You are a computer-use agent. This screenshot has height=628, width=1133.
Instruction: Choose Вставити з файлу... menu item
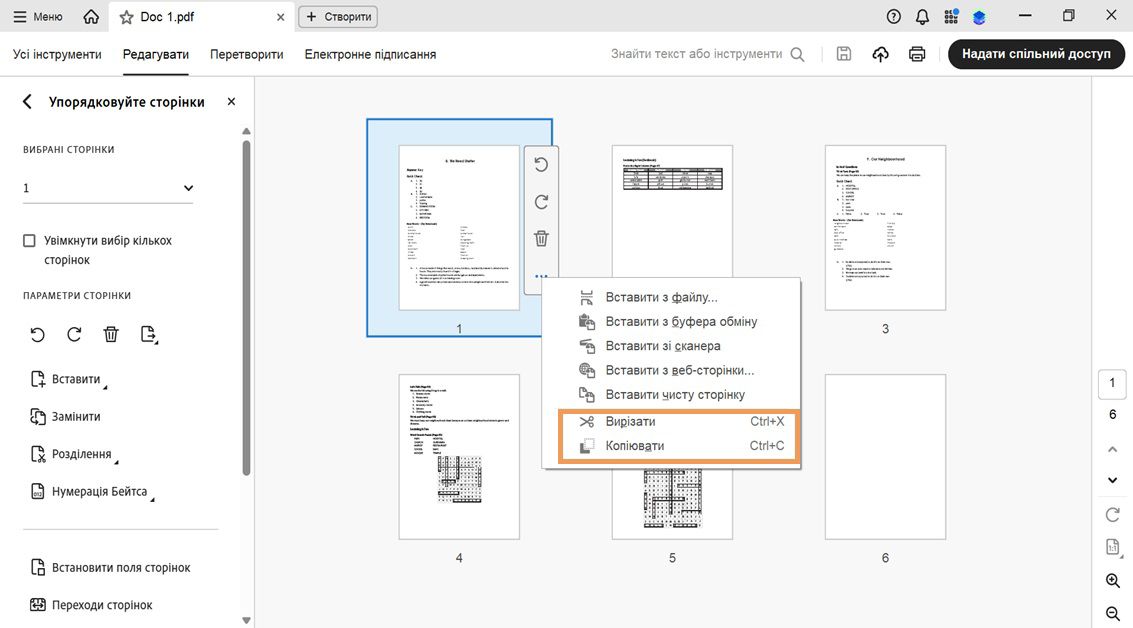[x=672, y=297]
